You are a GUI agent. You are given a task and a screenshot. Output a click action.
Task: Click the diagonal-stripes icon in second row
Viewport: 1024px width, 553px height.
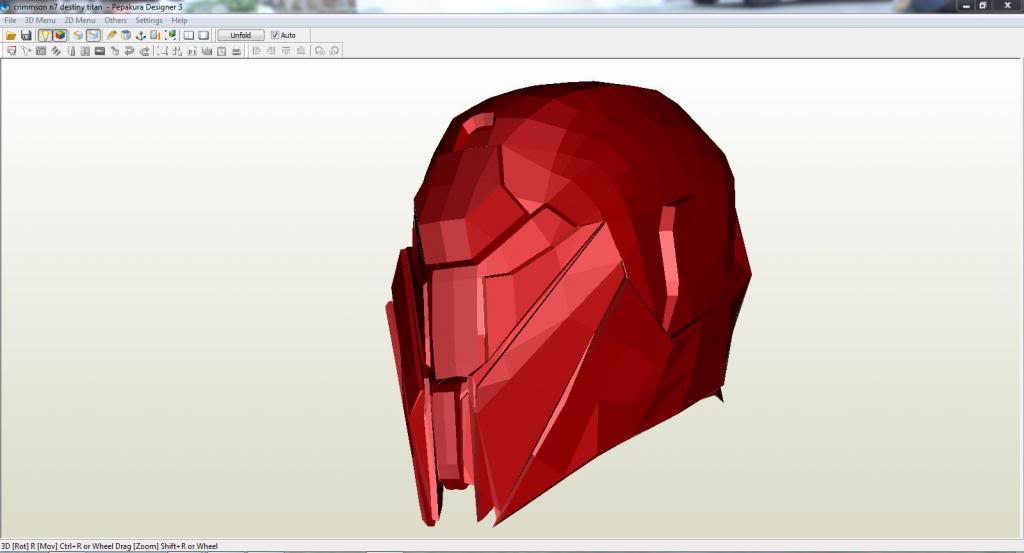pyautogui.click(x=56, y=51)
